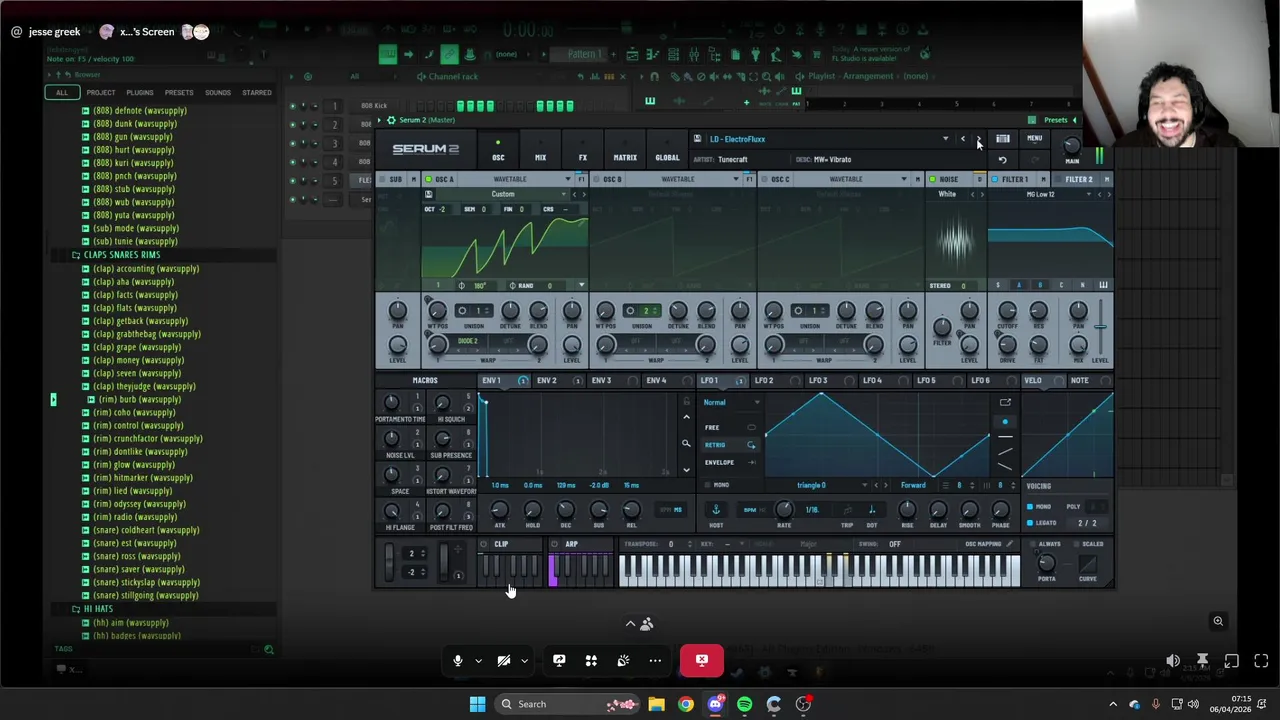Open OSC A WAVETABLE type dropdown

[568, 180]
